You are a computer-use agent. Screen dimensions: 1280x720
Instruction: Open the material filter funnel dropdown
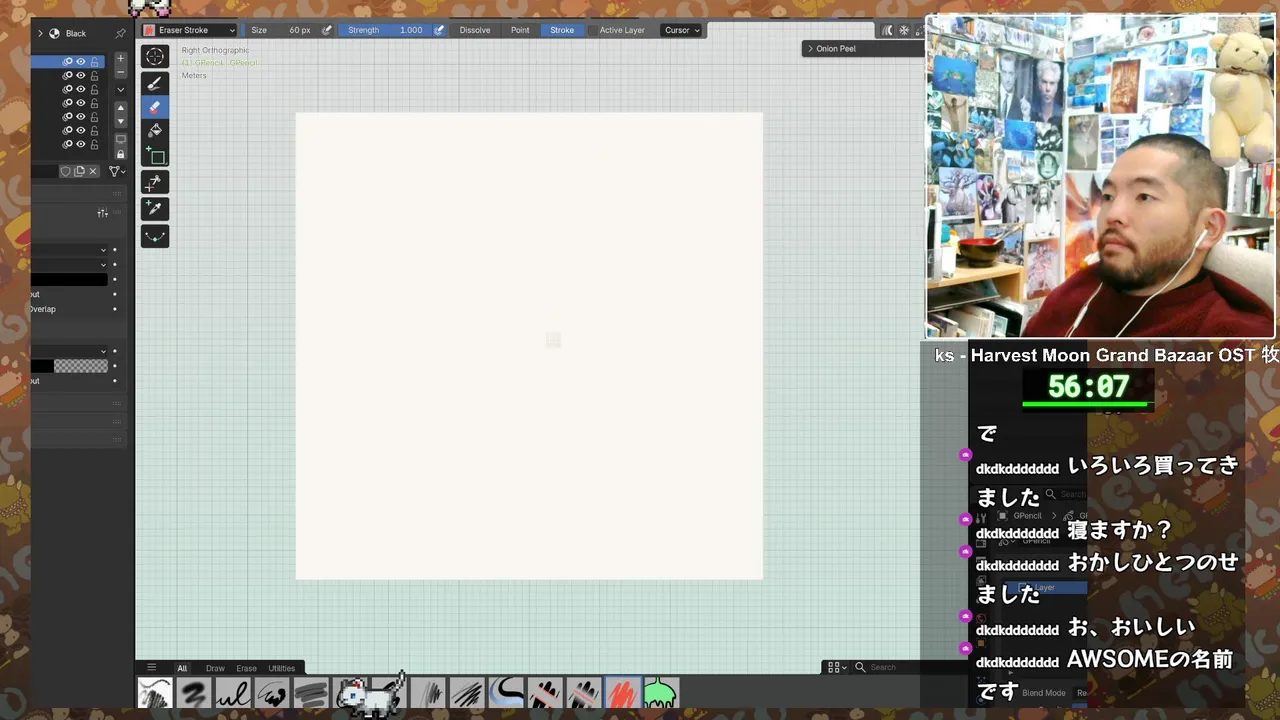[x=117, y=171]
